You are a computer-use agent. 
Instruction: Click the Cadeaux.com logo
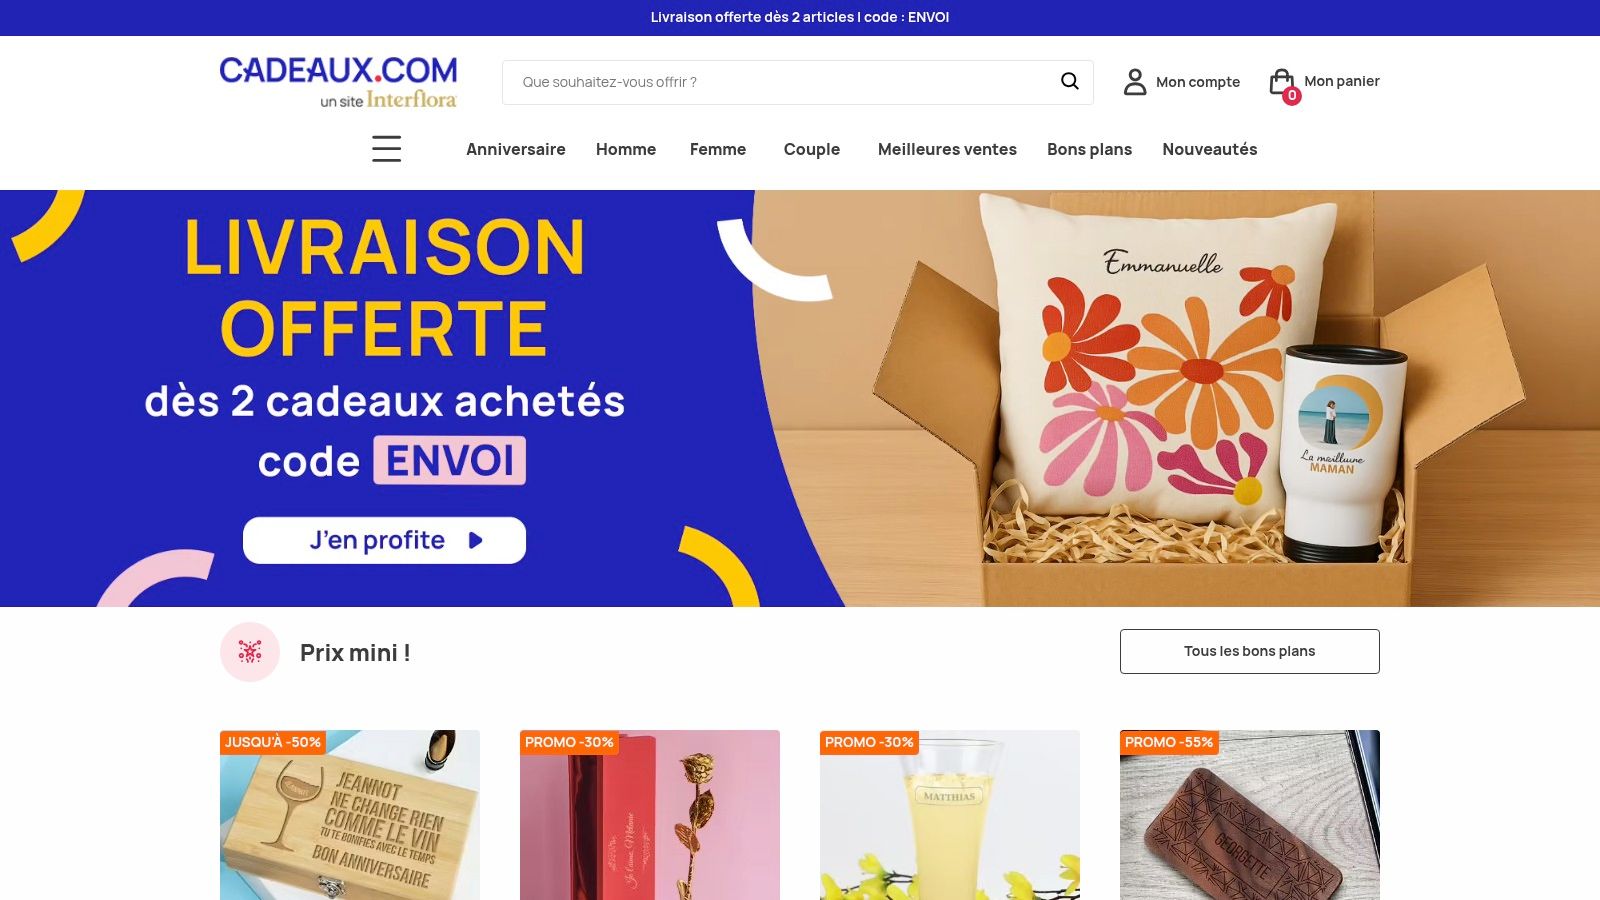point(338,82)
